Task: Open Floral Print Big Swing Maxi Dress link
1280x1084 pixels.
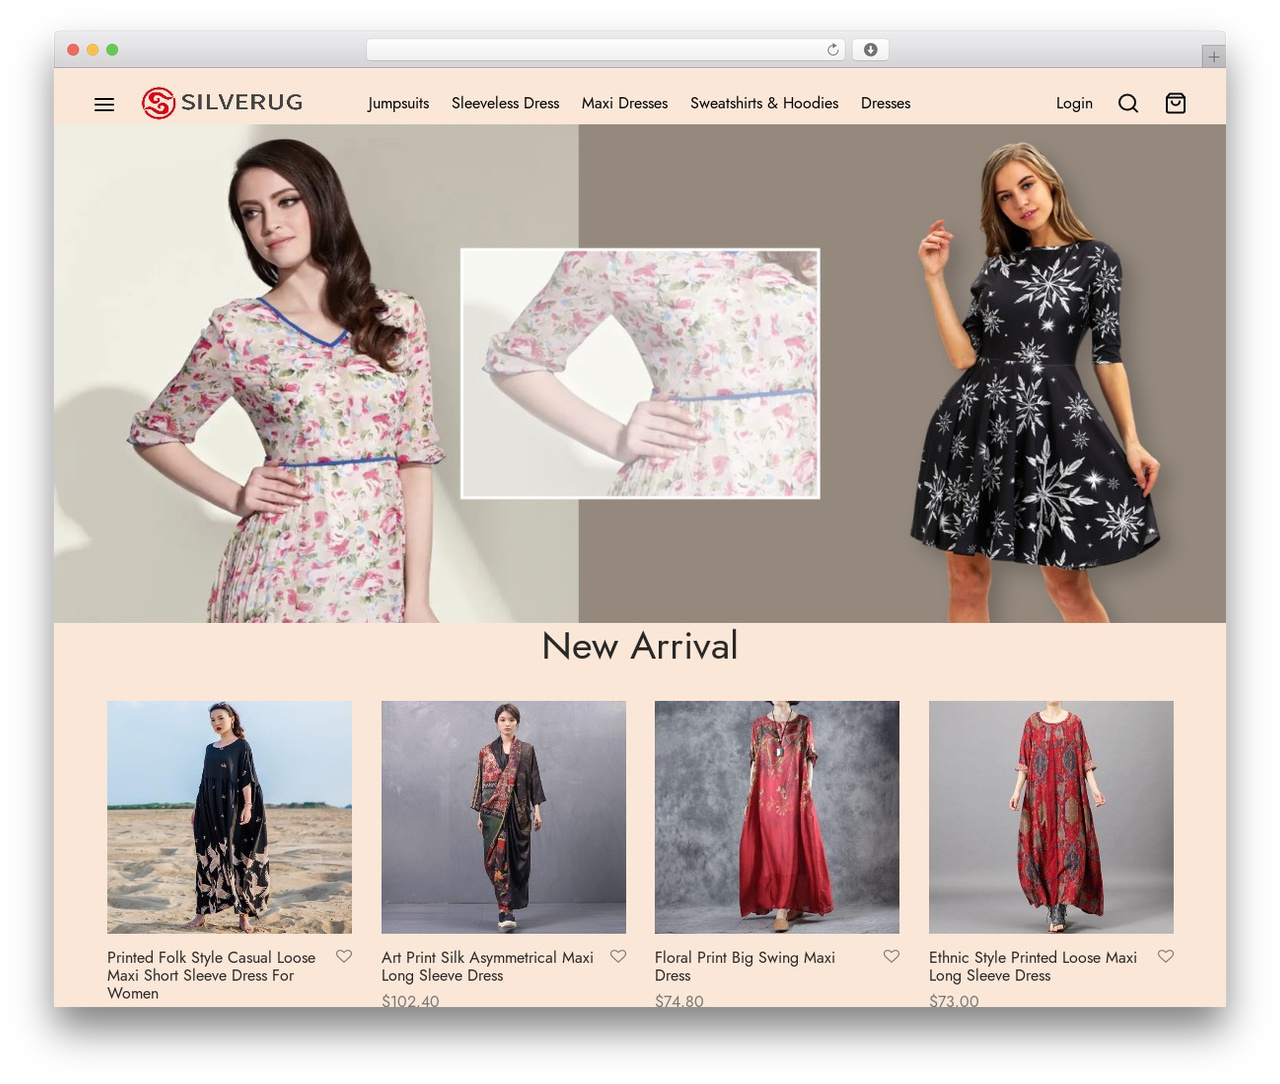Action: click(x=745, y=966)
